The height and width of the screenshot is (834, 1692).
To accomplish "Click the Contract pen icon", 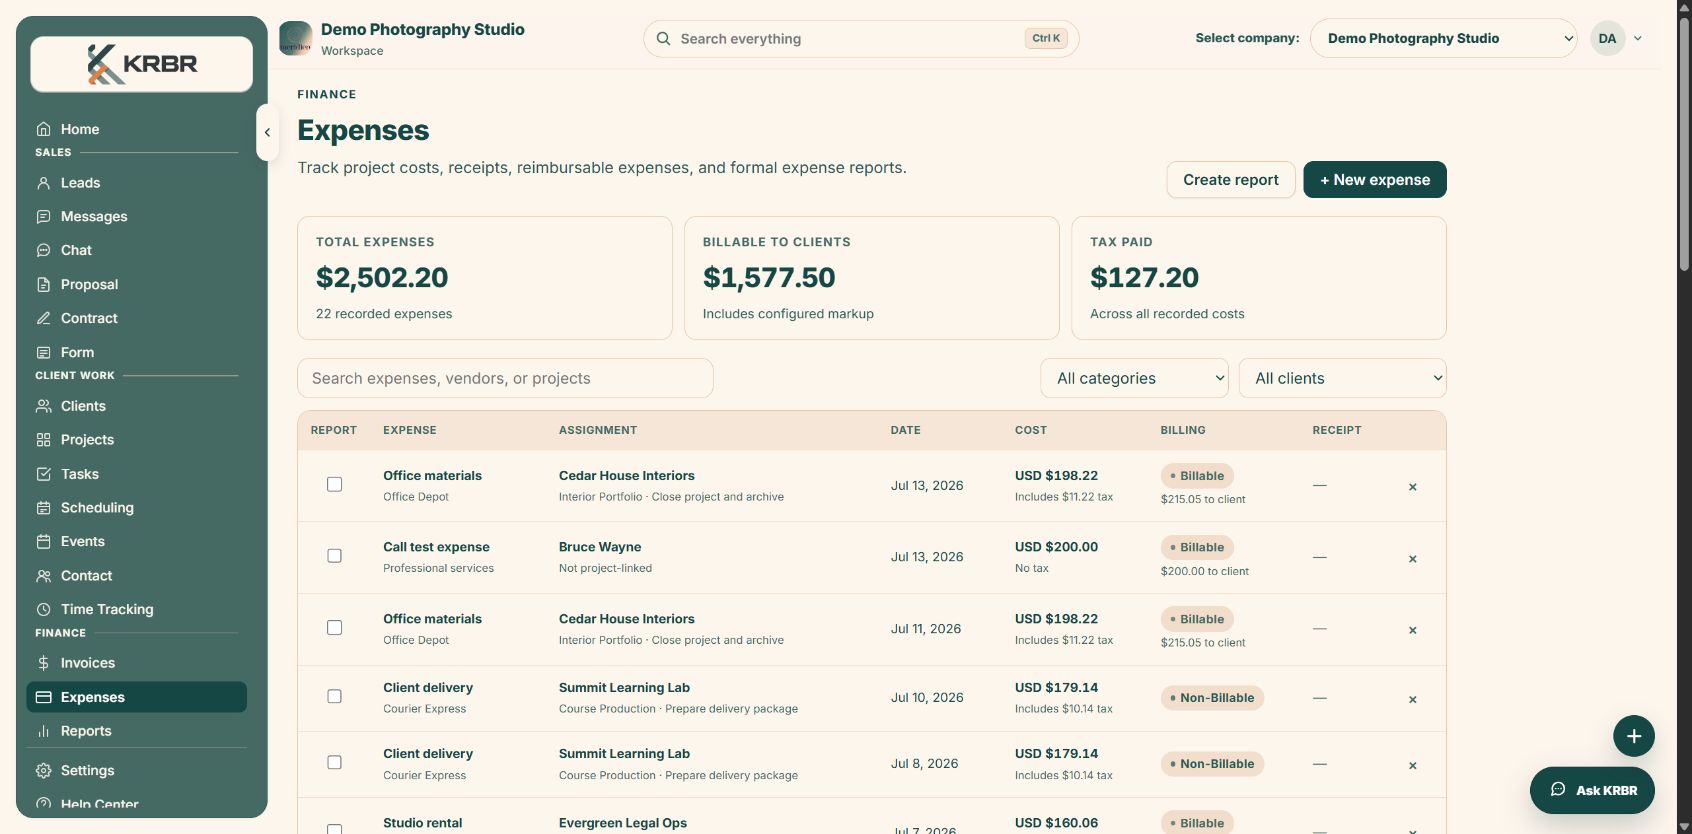I will coord(44,319).
